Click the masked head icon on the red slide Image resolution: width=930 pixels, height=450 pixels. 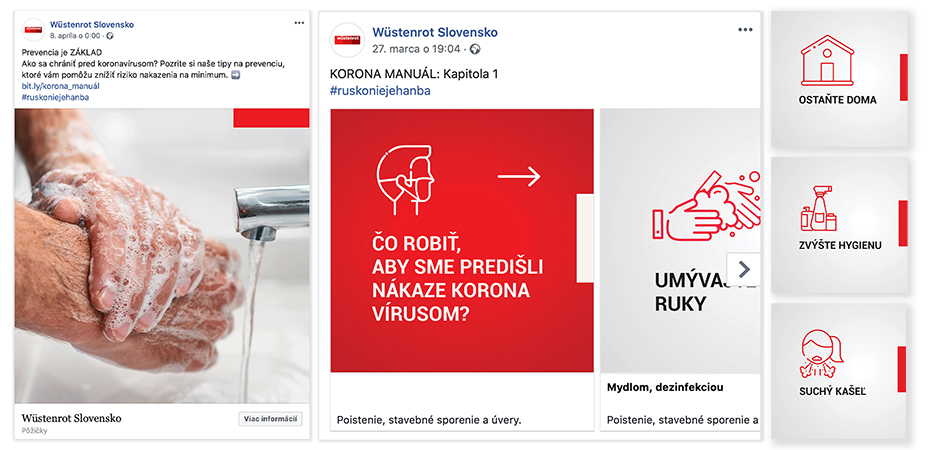click(406, 181)
